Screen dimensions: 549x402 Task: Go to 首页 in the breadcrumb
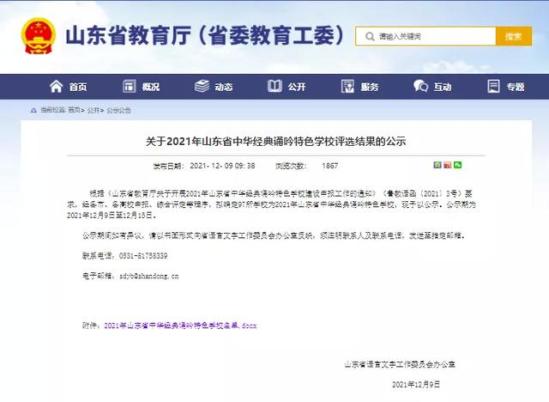tap(74, 110)
